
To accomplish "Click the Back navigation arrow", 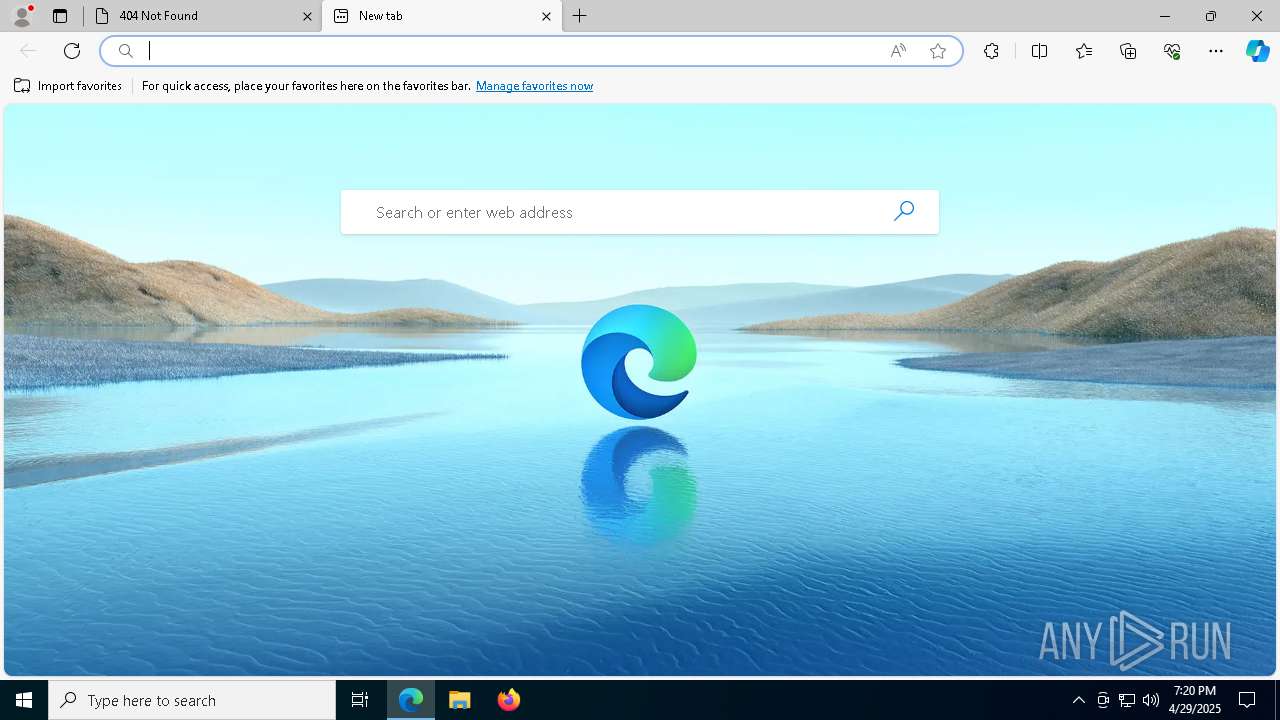I will point(28,51).
